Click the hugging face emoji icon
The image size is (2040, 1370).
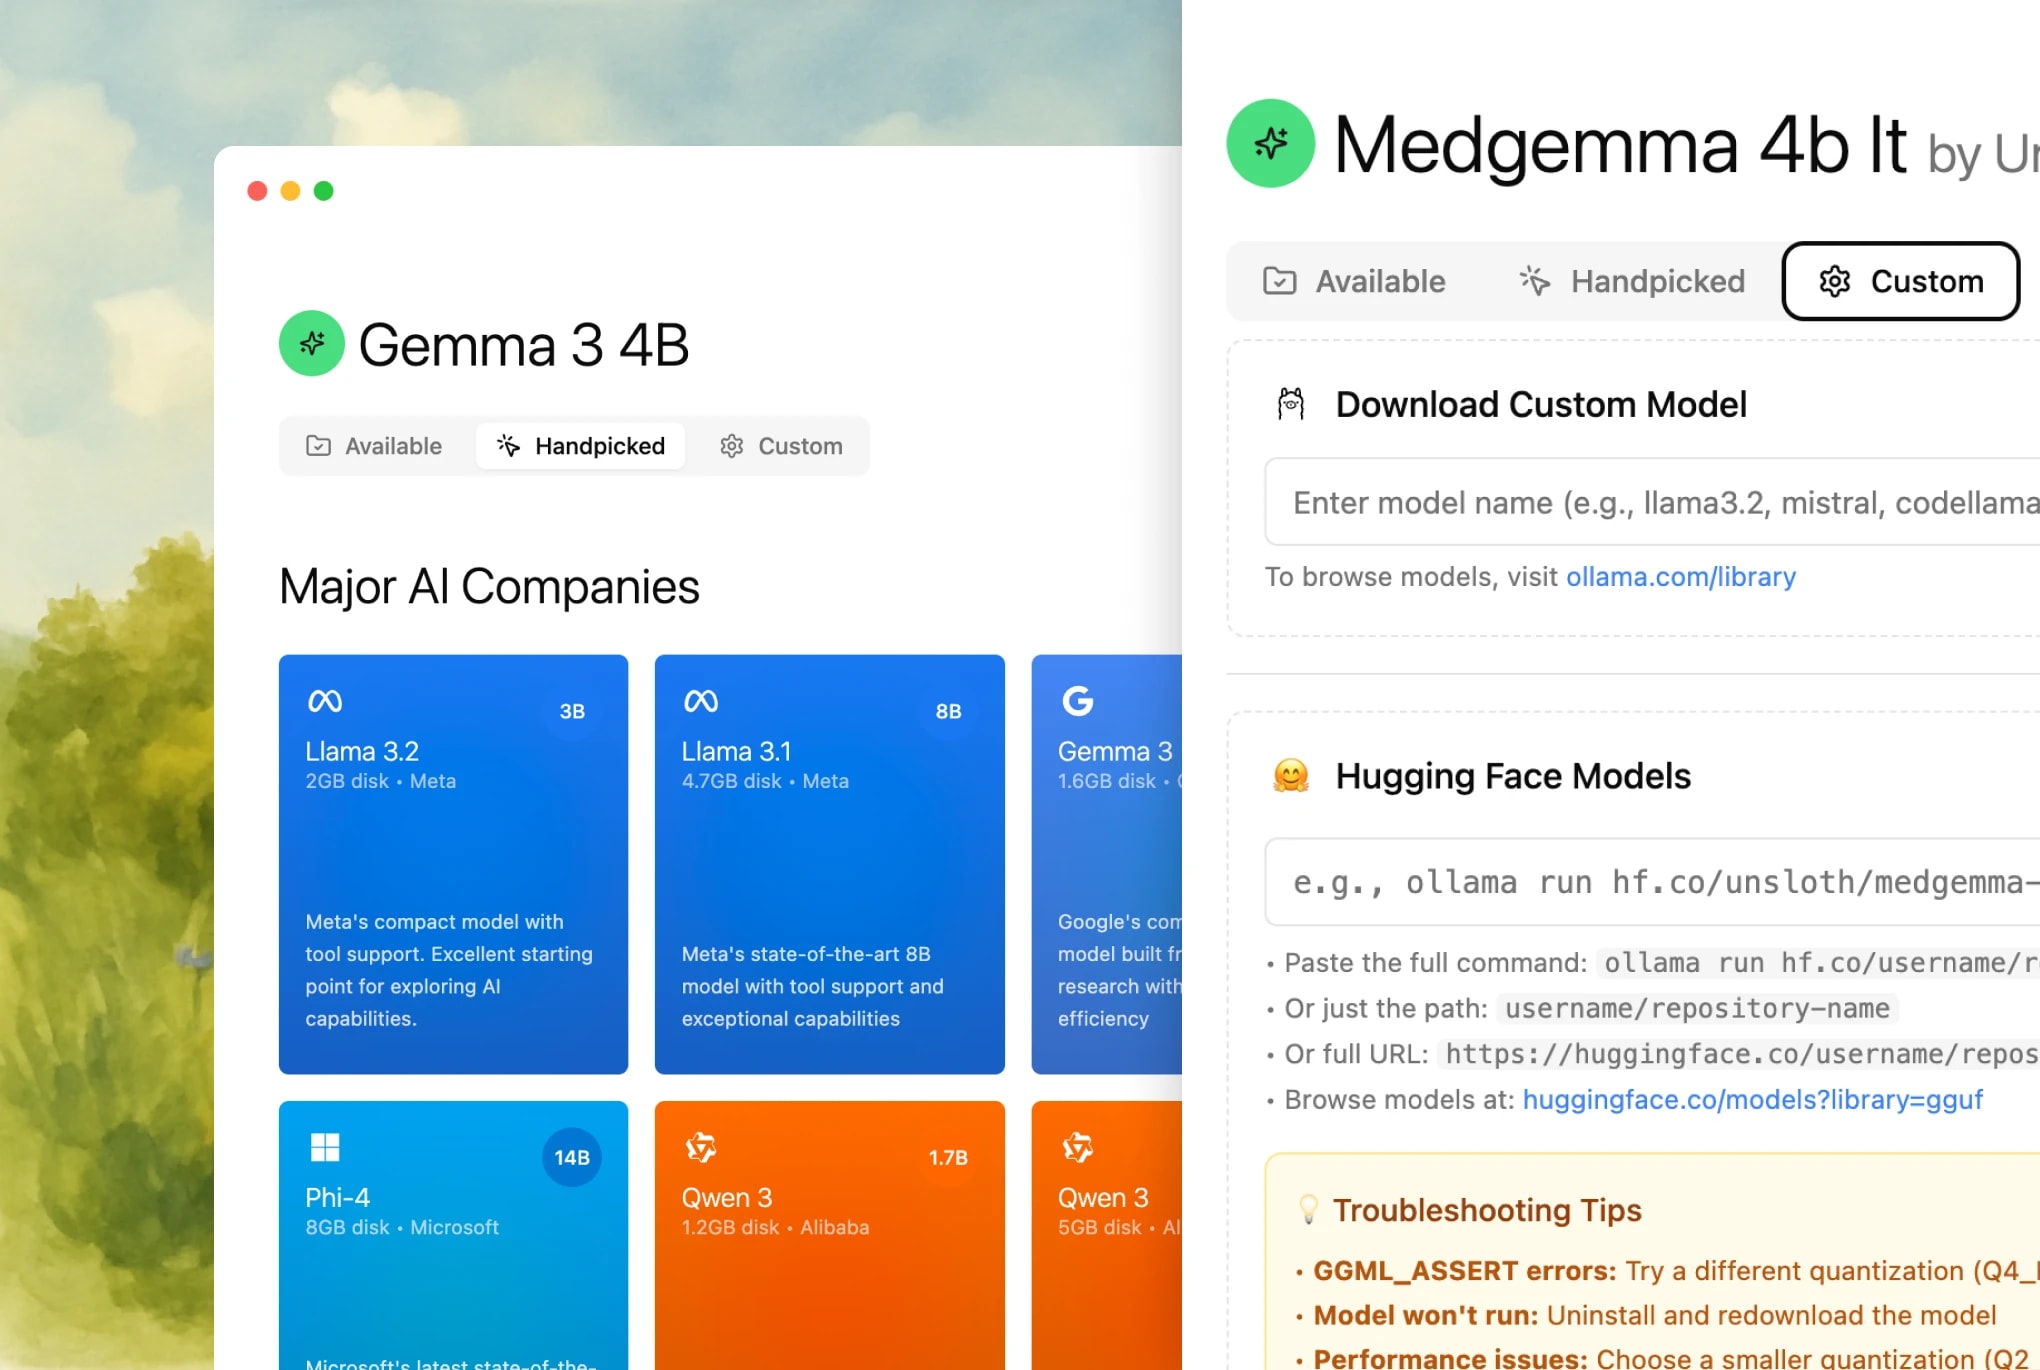coord(1291,776)
